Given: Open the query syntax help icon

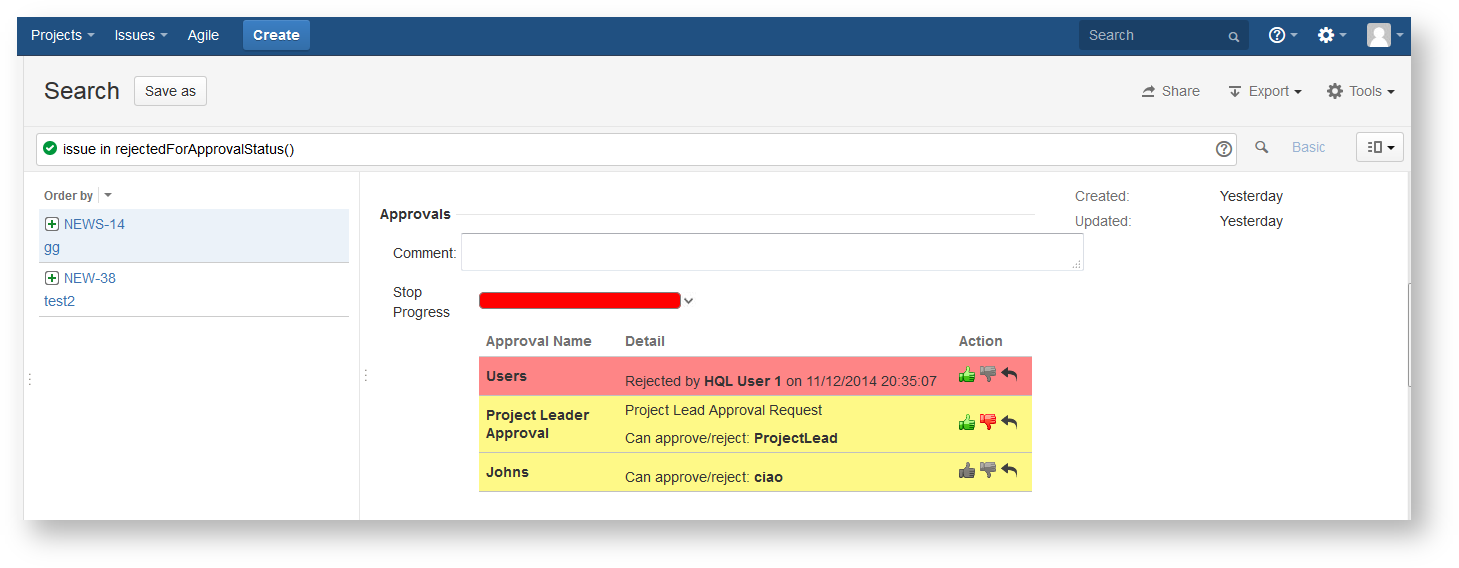Looking at the screenshot, I should (x=1223, y=149).
